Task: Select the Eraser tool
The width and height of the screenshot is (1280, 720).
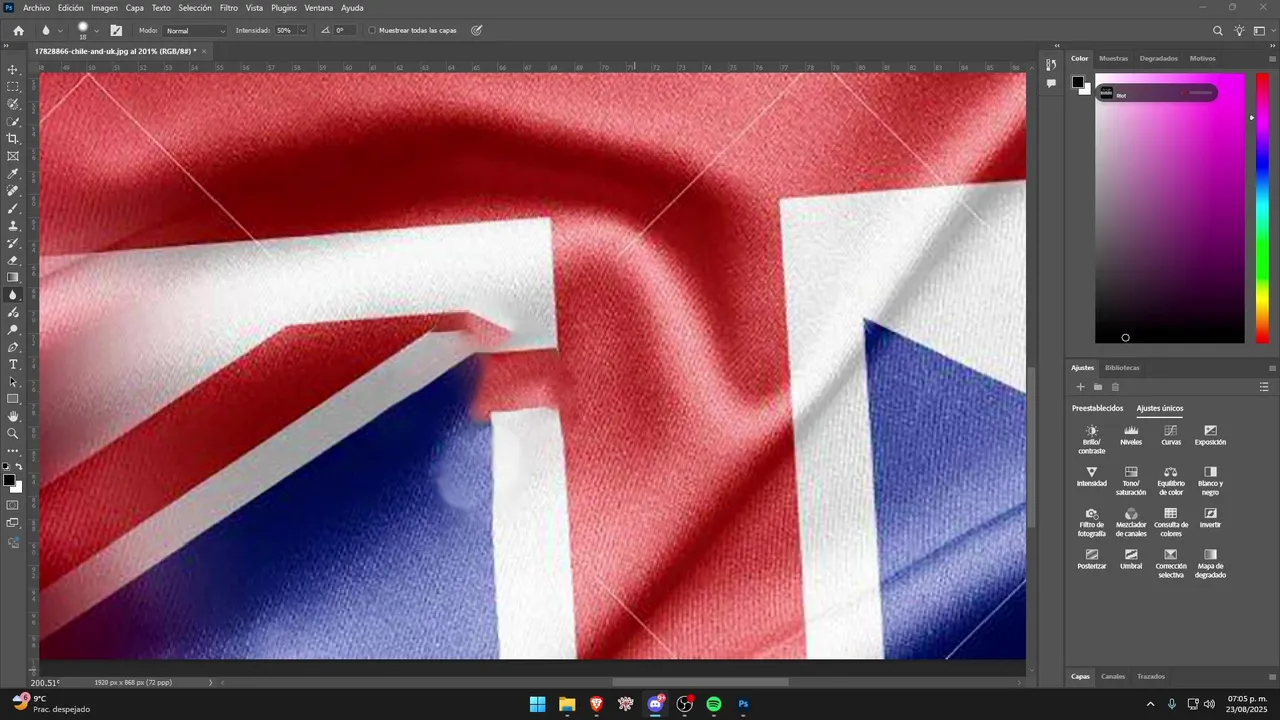Action: tap(13, 260)
